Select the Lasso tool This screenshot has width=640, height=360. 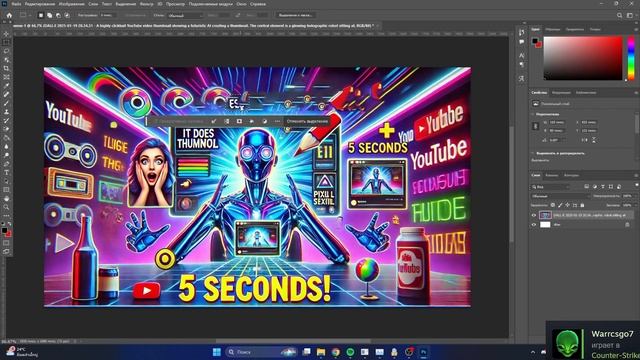tap(6, 51)
